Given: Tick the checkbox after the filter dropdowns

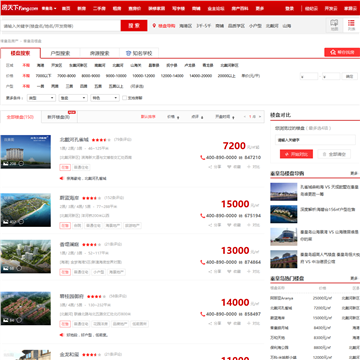Looking at the screenshot, I should [124, 98].
